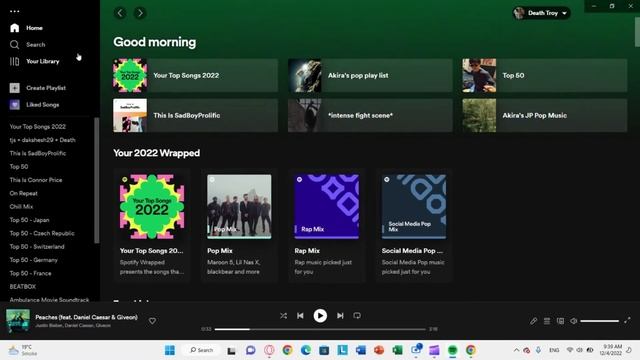Open the *intense fight scene* tile
The width and height of the screenshot is (640, 360).
click(x=370, y=115)
